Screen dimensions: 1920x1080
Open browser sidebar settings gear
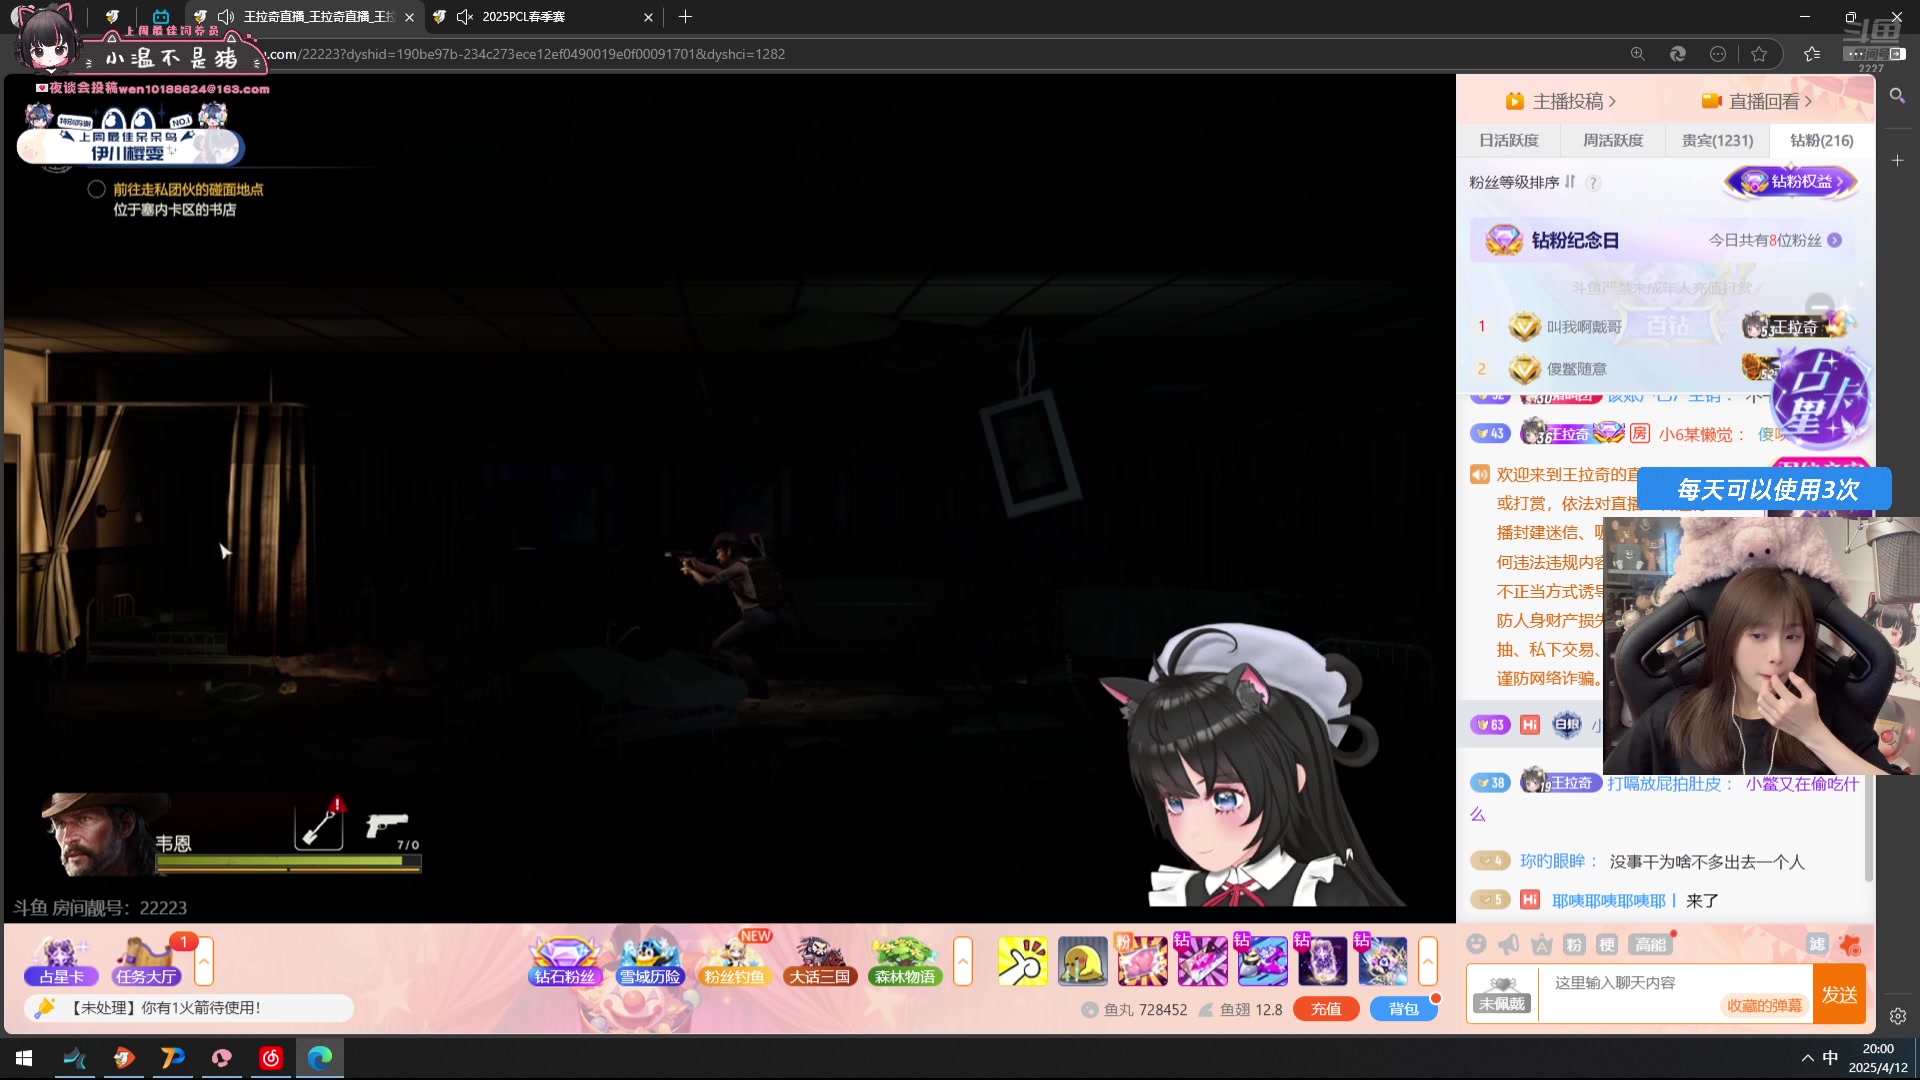tap(1897, 1016)
